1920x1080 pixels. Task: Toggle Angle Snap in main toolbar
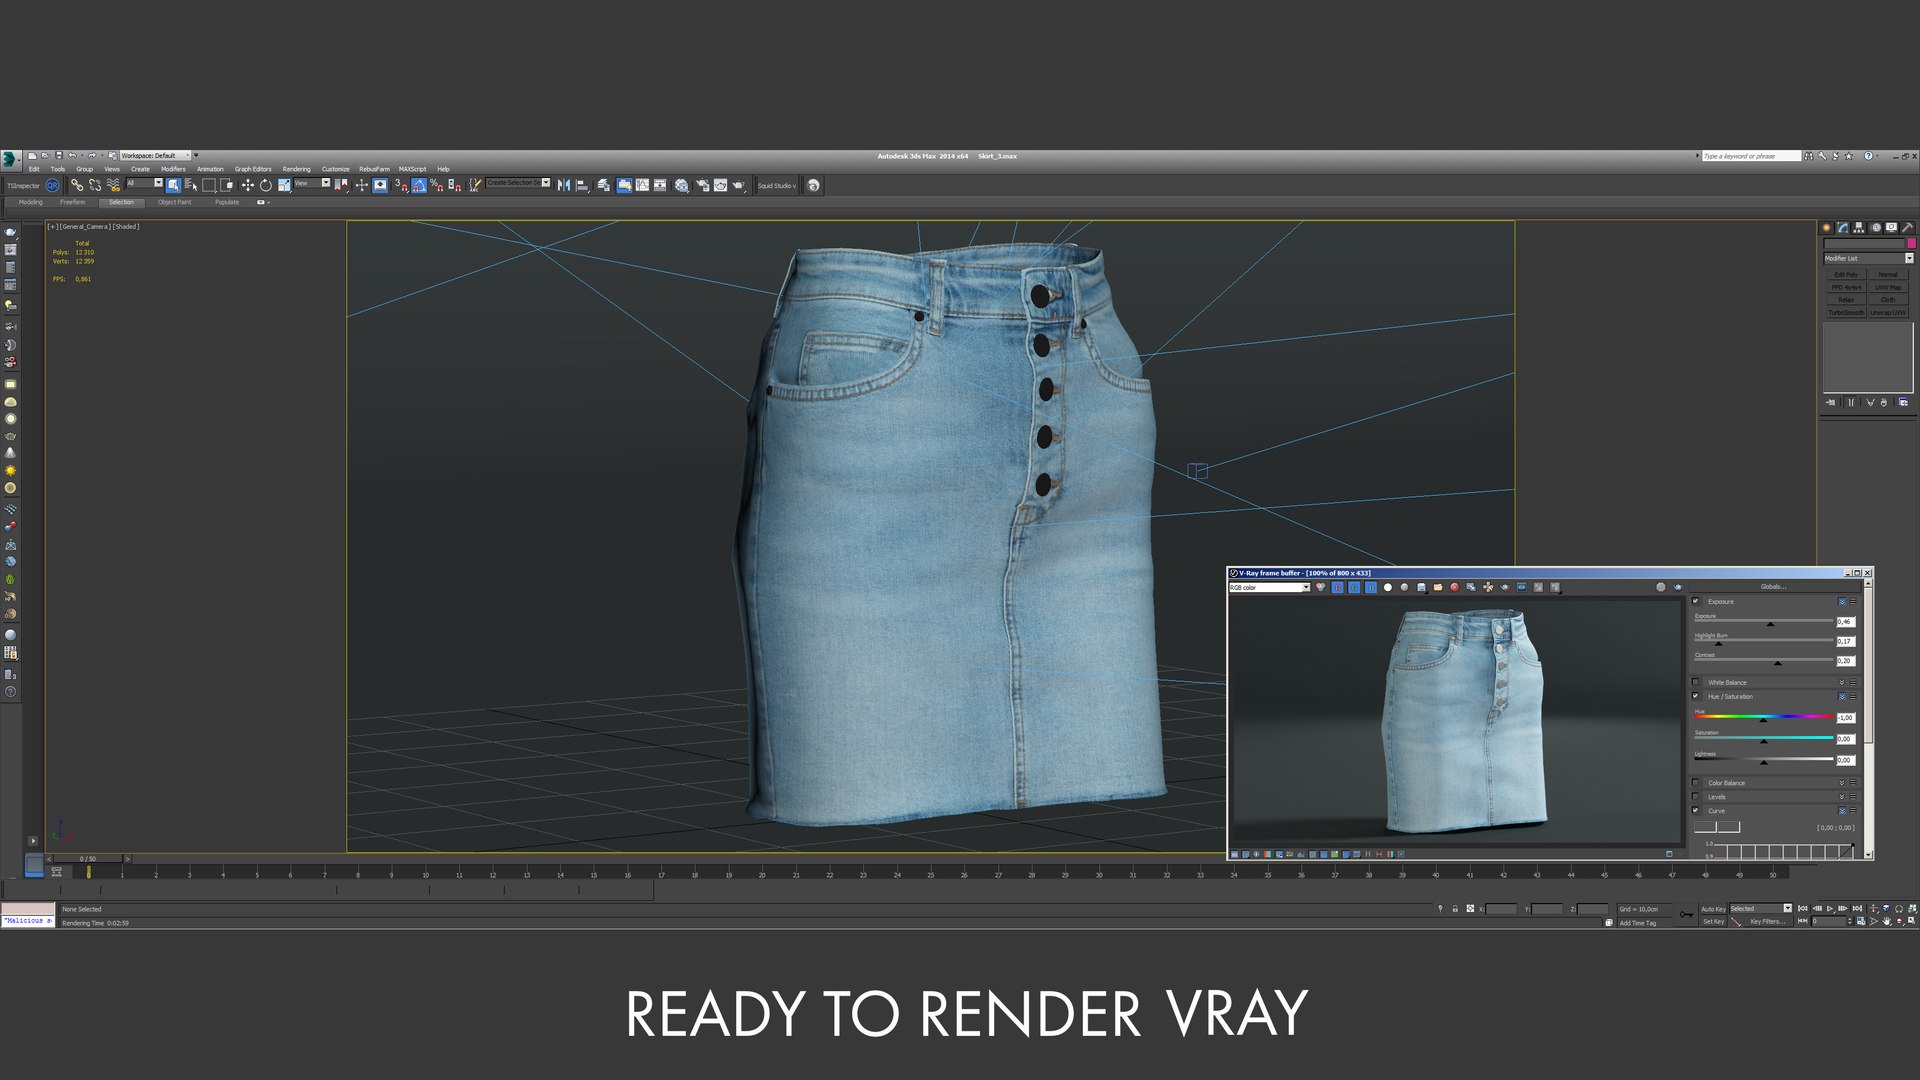(x=419, y=185)
